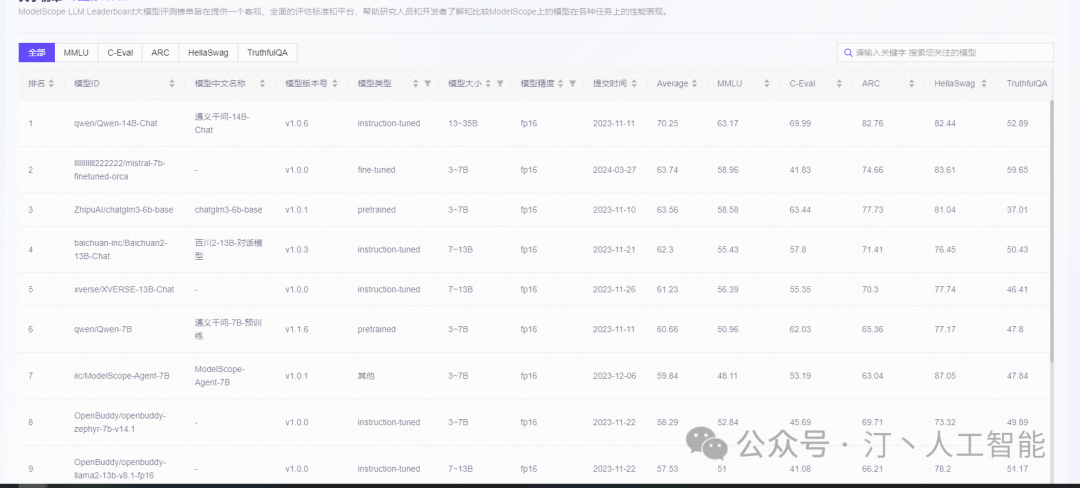Click ARC score 82.76
1080x488 pixels.
pos(873,123)
